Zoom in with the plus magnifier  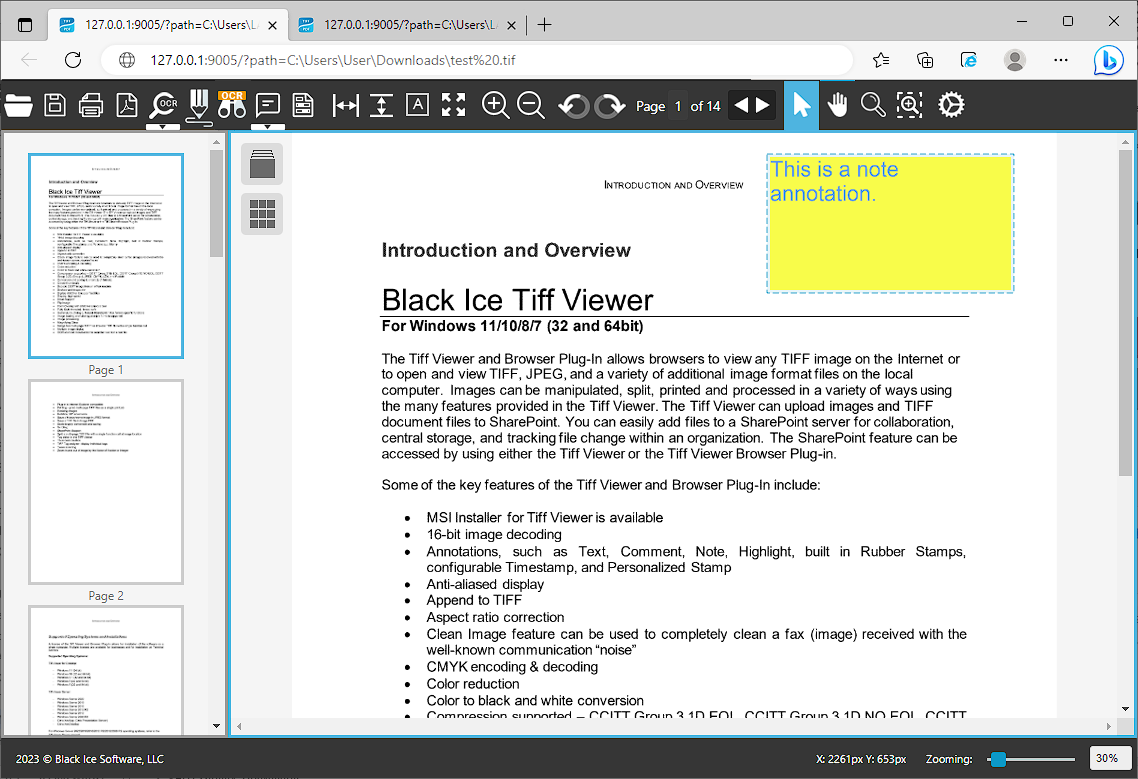[x=495, y=105]
